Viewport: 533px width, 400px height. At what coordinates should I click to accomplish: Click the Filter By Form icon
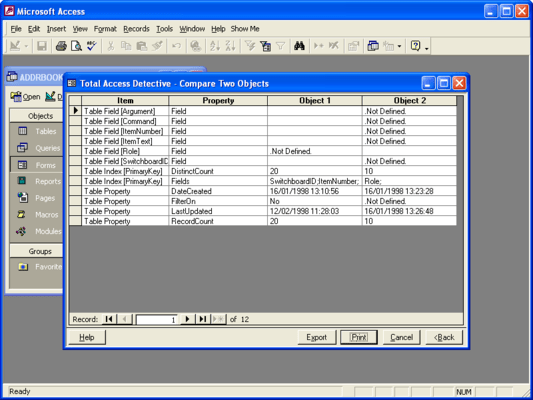coord(265,46)
